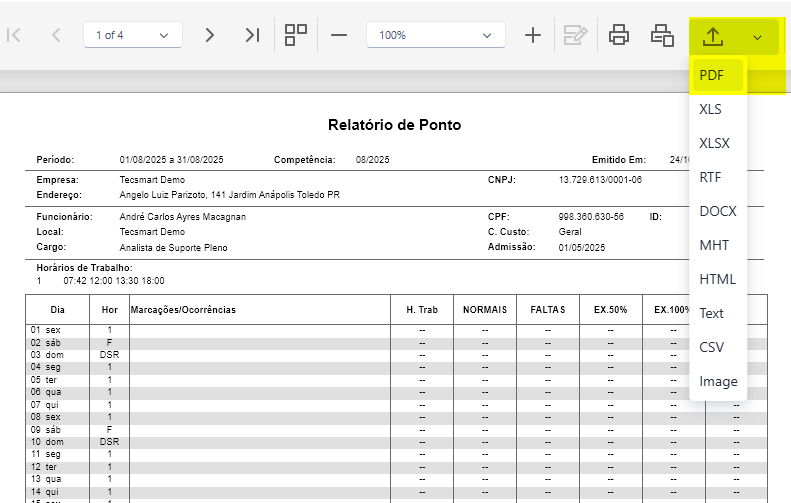
Task: Export the report as DOCX
Action: pyautogui.click(x=718, y=211)
